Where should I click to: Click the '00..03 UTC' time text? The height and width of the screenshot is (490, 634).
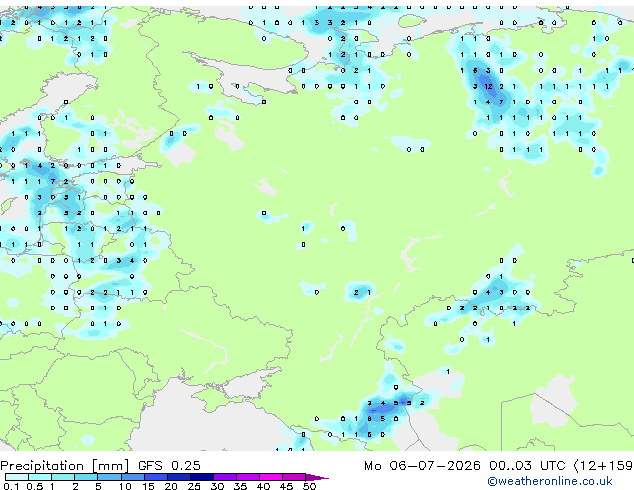[527, 466]
